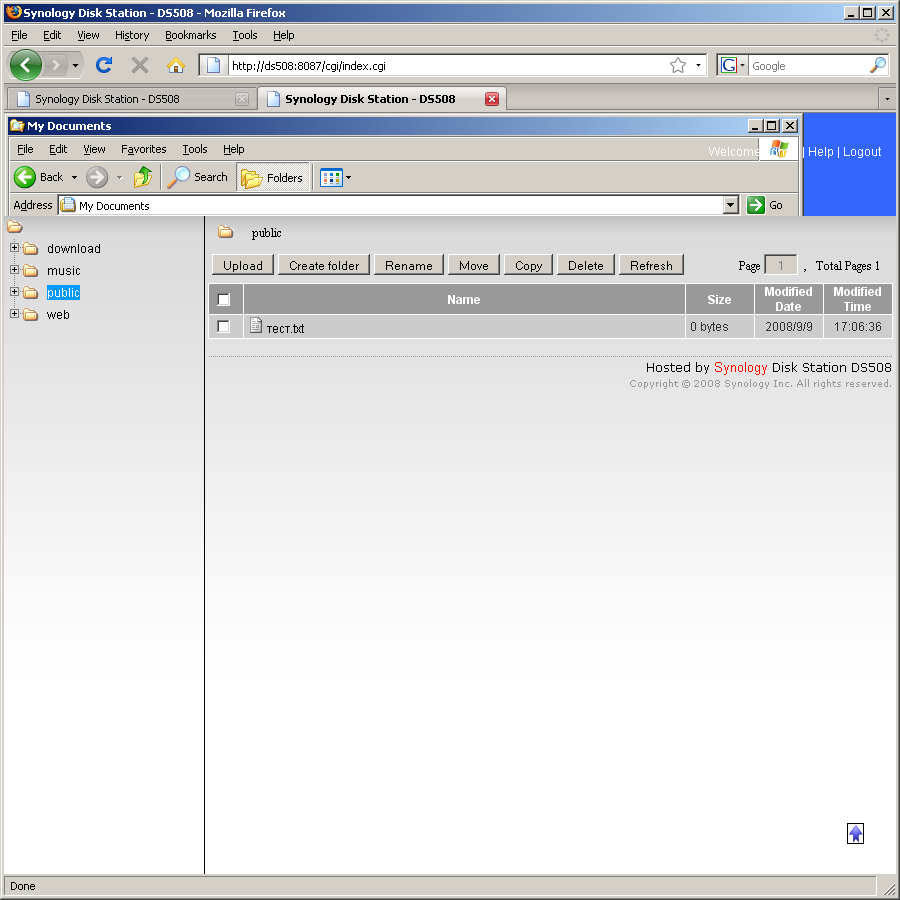
Task: Click the file name тест.txt
Action: [285, 328]
